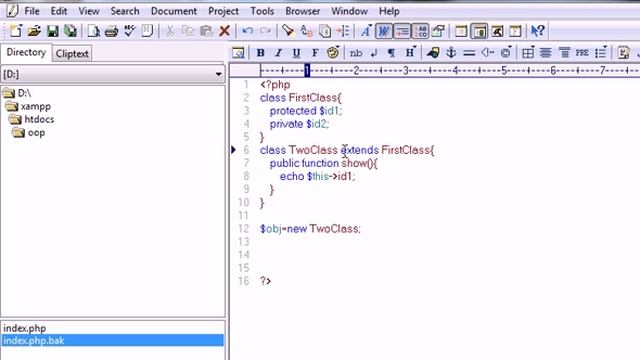This screenshot has height=360, width=640.
Task: Open the Edit menu
Action: (x=59, y=11)
